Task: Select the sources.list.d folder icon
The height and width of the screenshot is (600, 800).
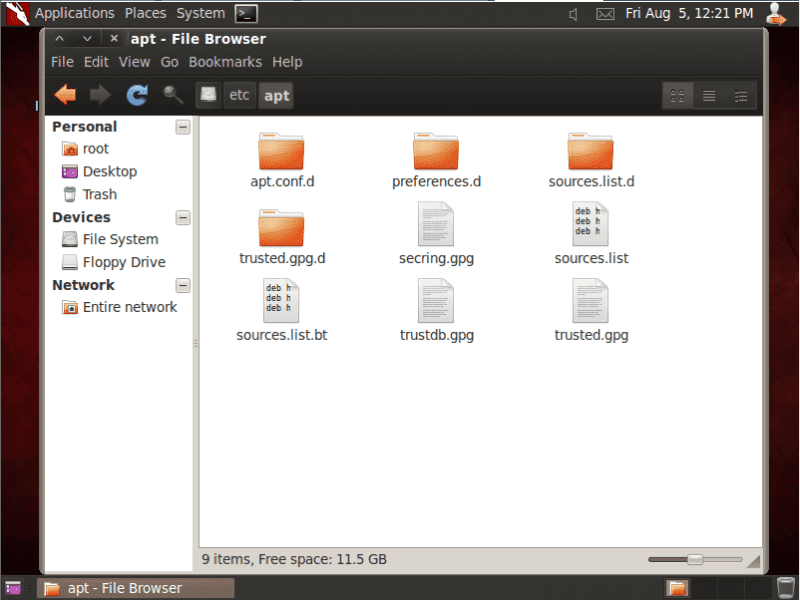Action: (x=590, y=151)
